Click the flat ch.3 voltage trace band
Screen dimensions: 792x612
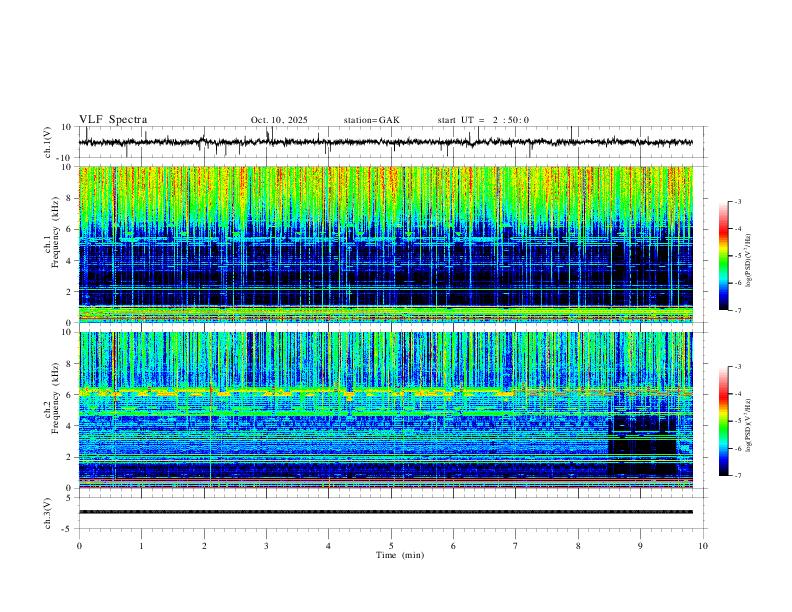click(385, 512)
